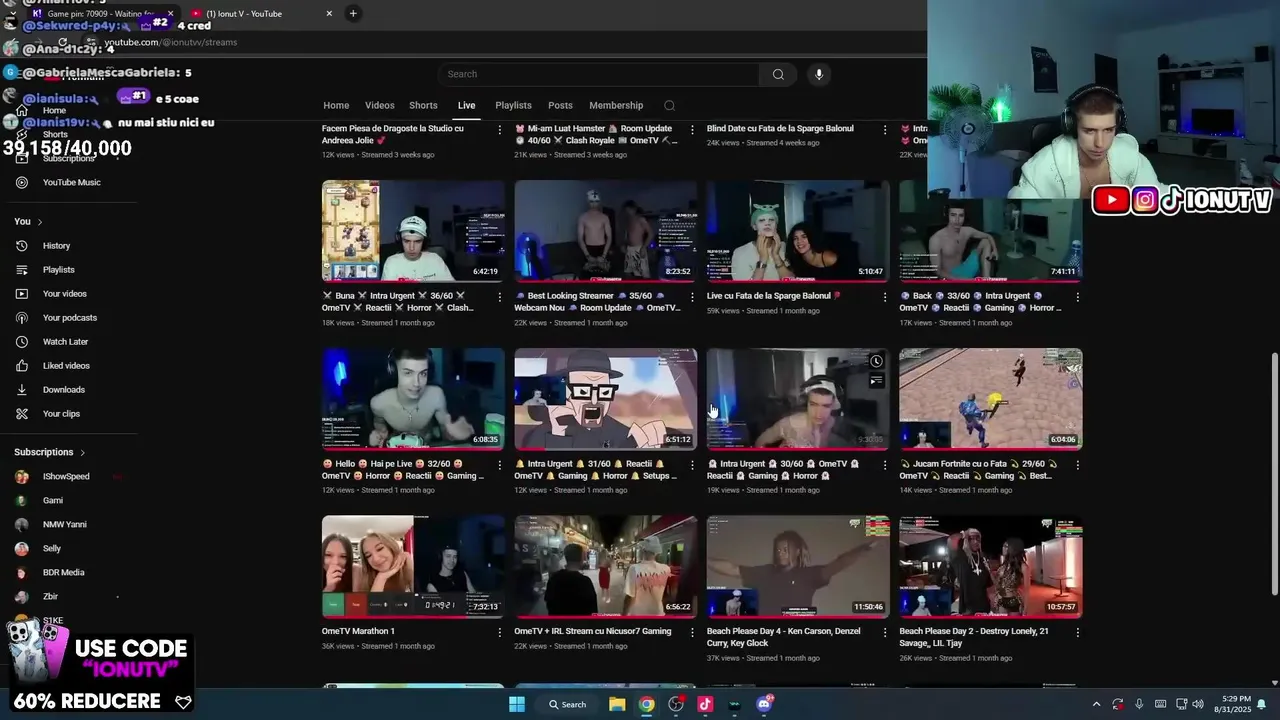Open Blind Date cu Fata title link
This screenshot has width=1280, height=720.
(780, 129)
